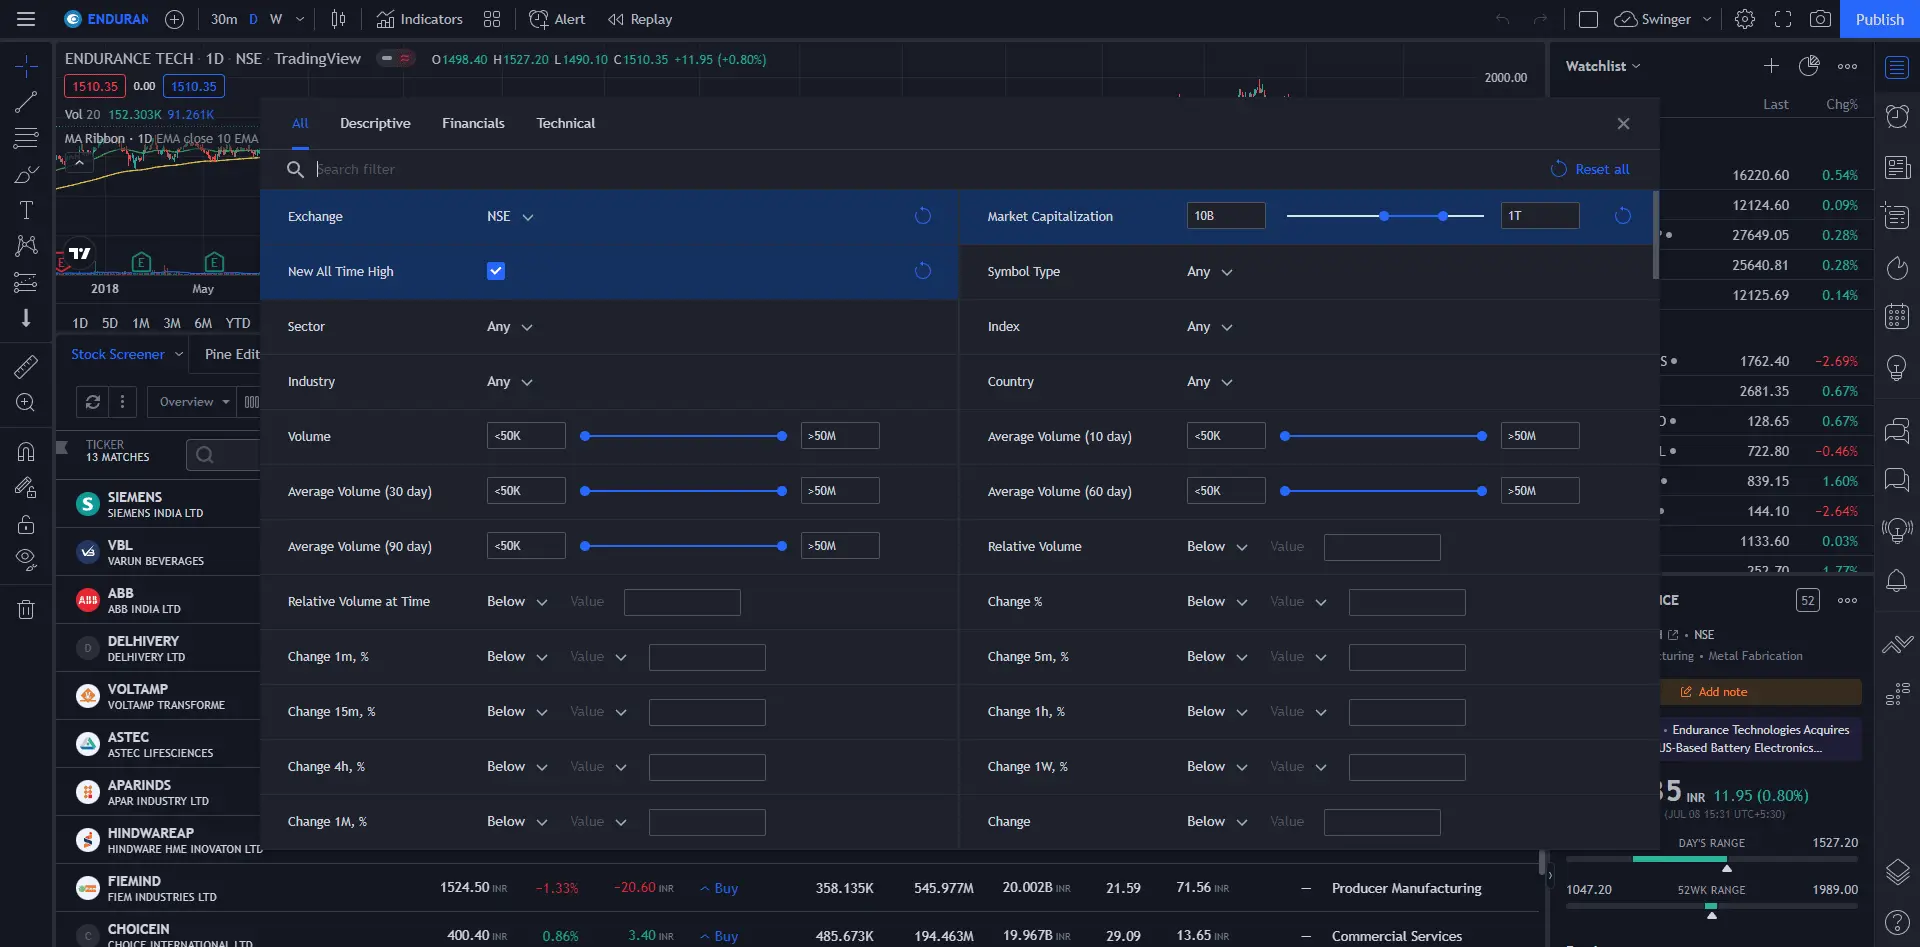Image resolution: width=1920 pixels, height=947 pixels.
Task: Take a chart snapshot with camera icon
Action: click(1820, 19)
